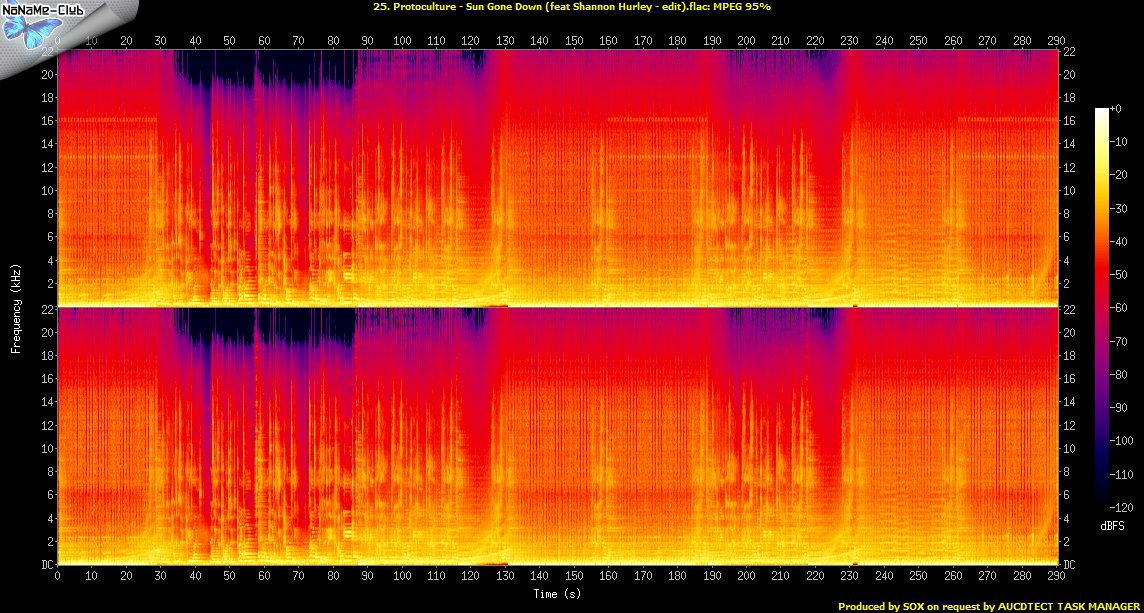This screenshot has height=613, width=1144.
Task: Click the 0 second mark on the bottom time axis
Action: (58, 577)
